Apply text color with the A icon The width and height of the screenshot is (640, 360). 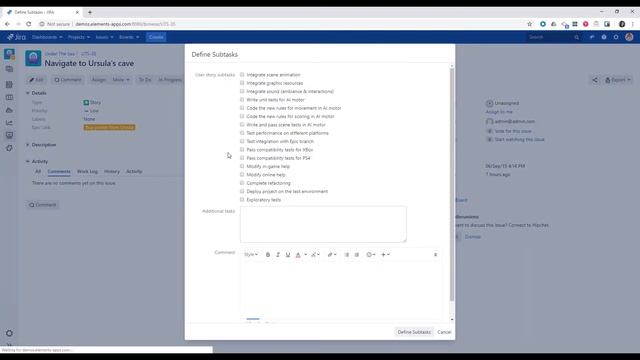[298, 255]
